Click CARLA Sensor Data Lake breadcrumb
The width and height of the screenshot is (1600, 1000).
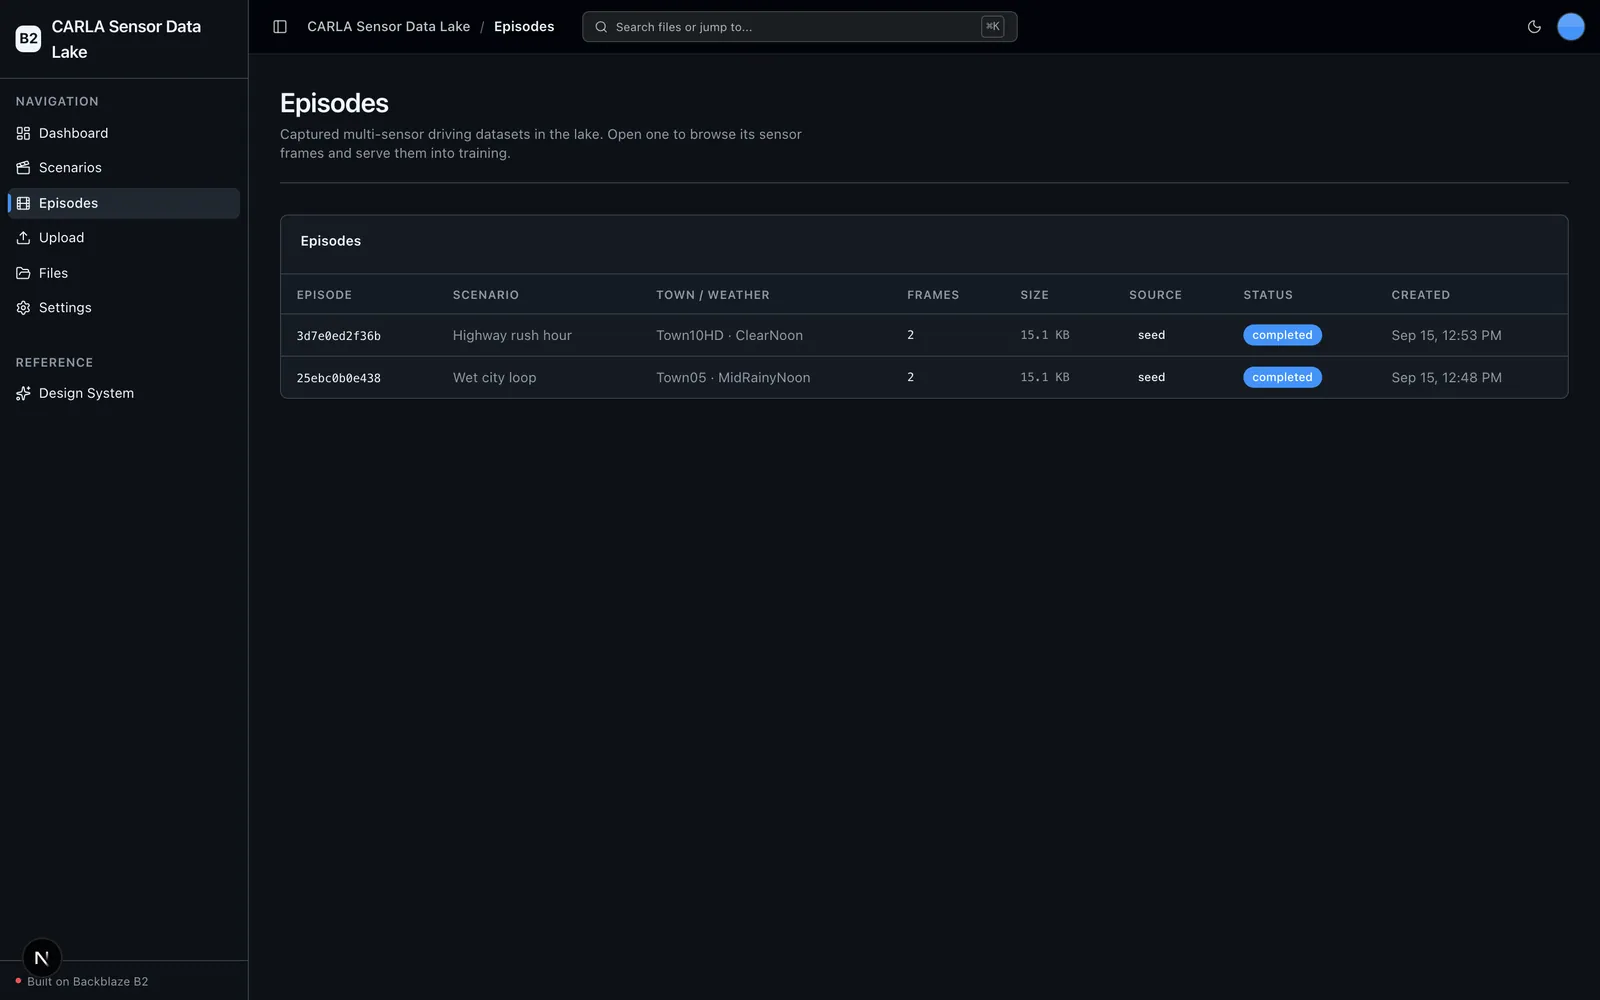(388, 27)
